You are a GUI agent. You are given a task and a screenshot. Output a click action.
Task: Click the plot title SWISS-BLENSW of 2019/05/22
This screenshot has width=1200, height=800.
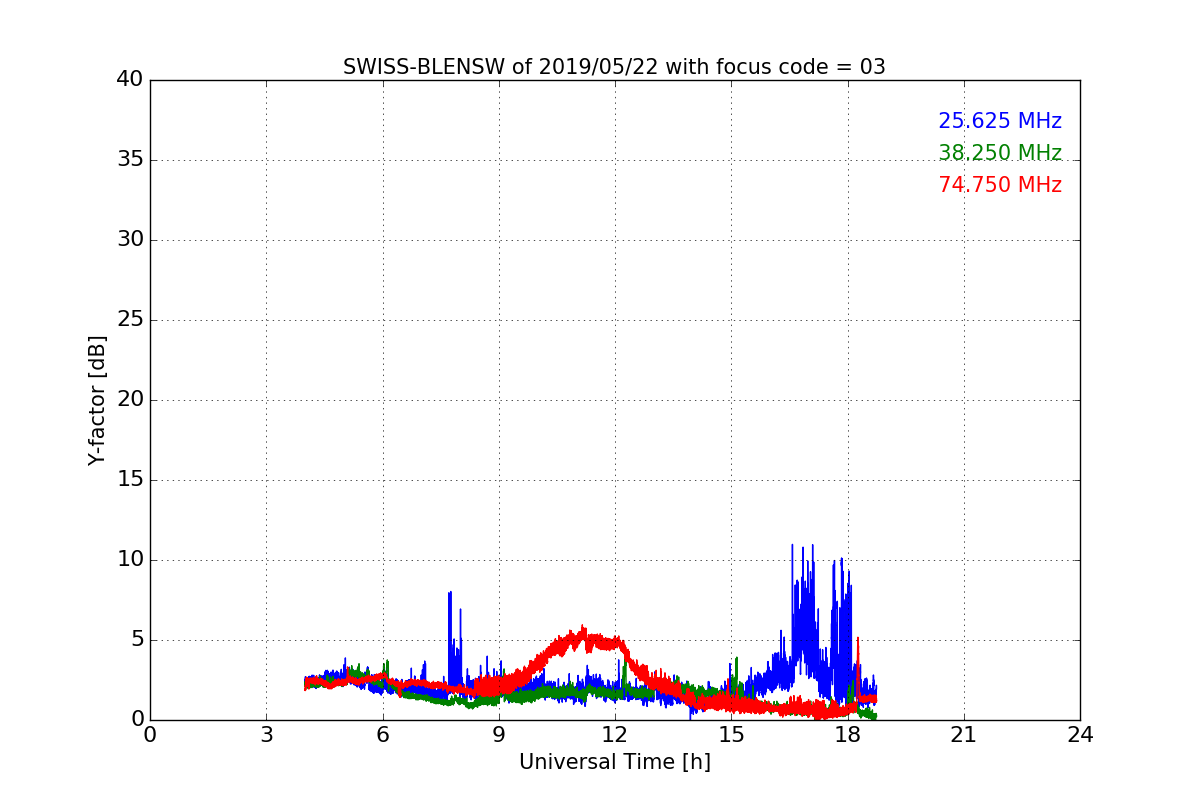coord(614,67)
